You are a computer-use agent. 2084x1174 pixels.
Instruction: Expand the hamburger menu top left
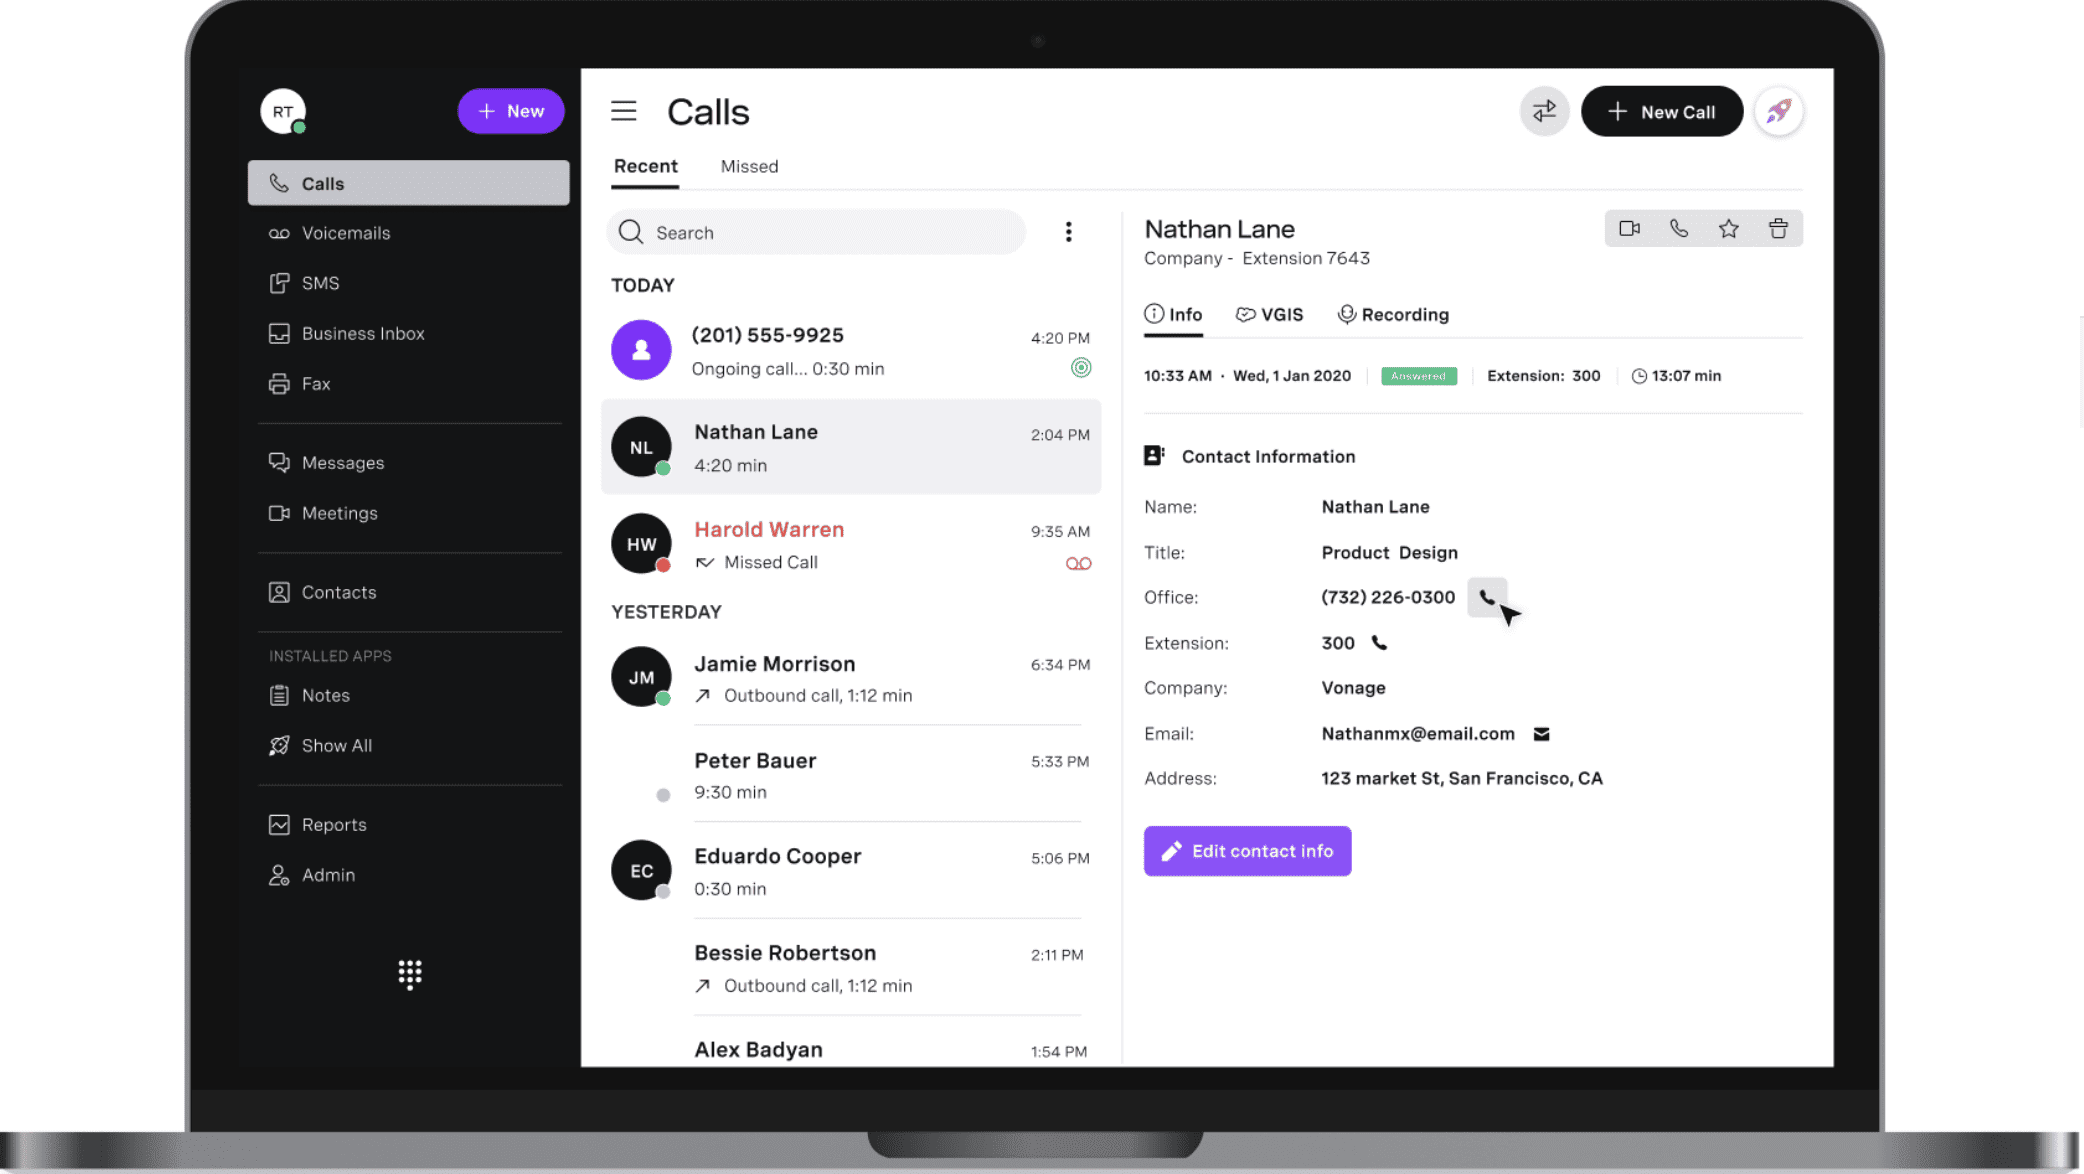624,110
